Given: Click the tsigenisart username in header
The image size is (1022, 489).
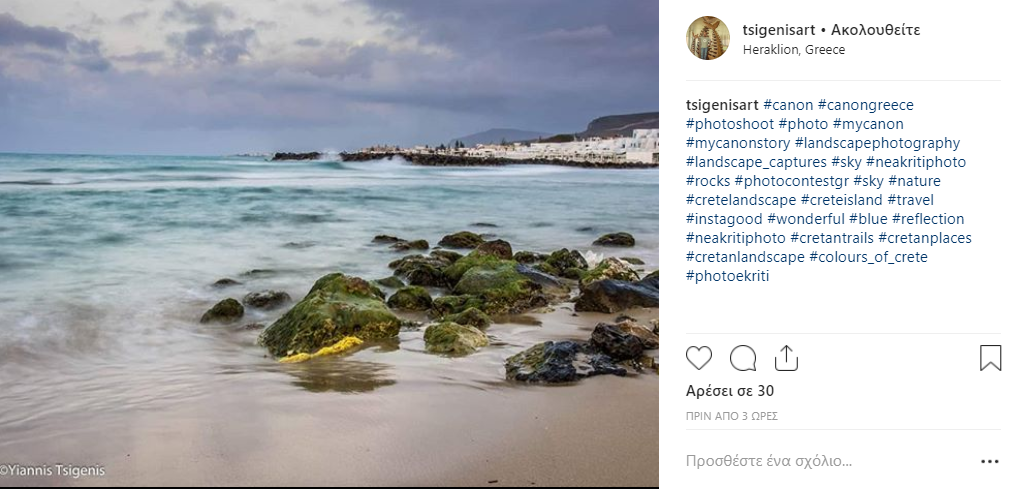Looking at the screenshot, I should 778,30.
